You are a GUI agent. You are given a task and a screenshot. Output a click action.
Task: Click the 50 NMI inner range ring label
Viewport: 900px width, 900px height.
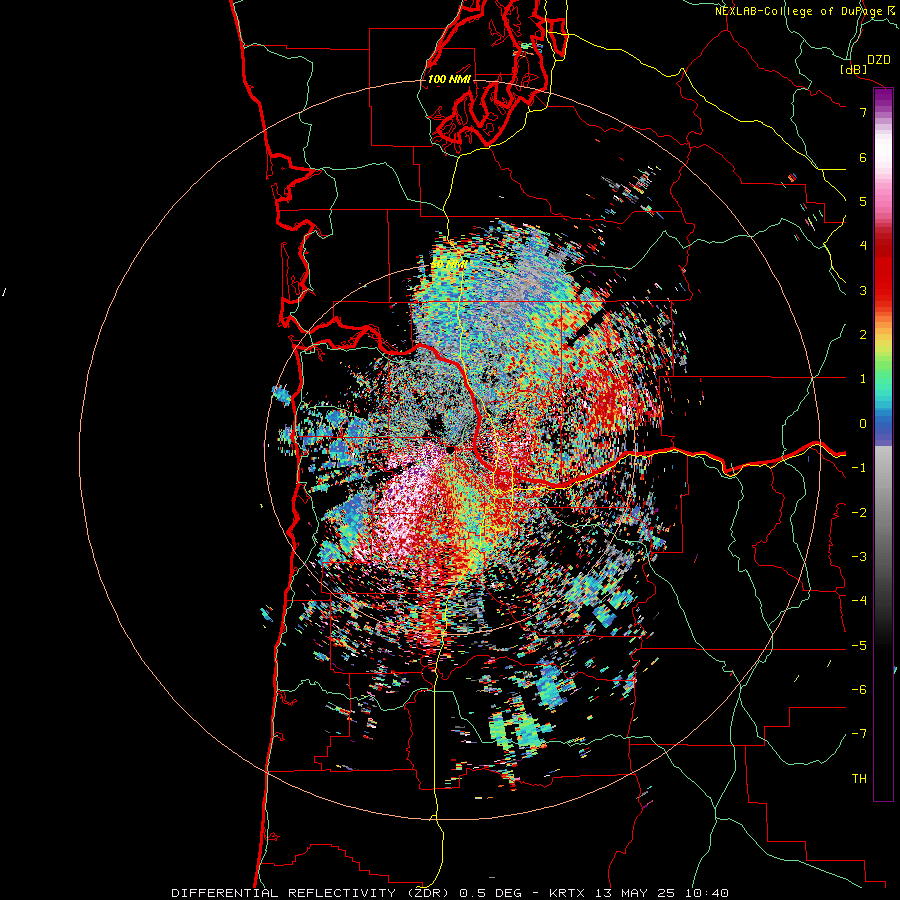pyautogui.click(x=449, y=265)
